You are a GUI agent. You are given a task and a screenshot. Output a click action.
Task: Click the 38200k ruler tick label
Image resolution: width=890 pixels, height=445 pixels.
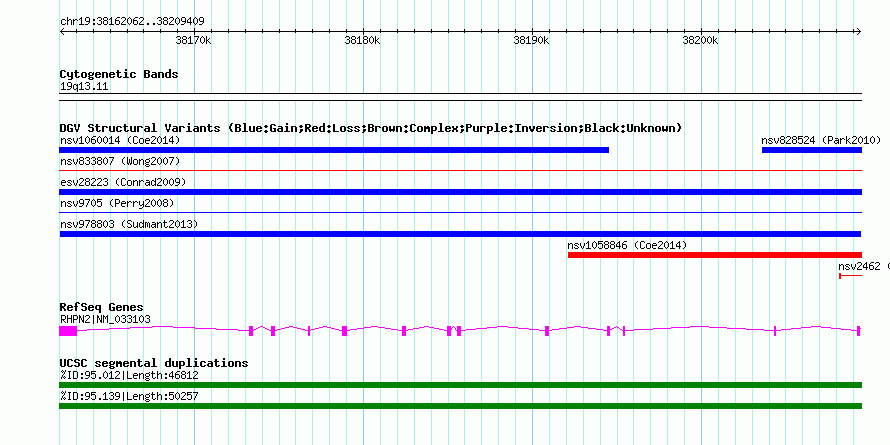point(700,40)
